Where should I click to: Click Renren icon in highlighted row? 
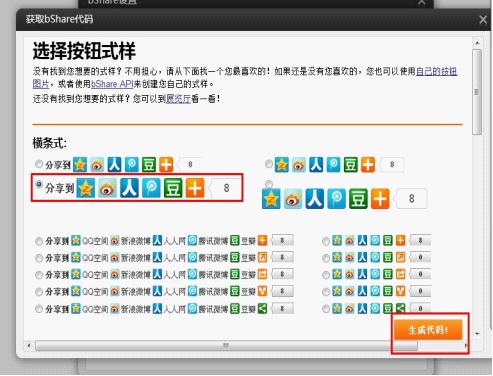129,188
